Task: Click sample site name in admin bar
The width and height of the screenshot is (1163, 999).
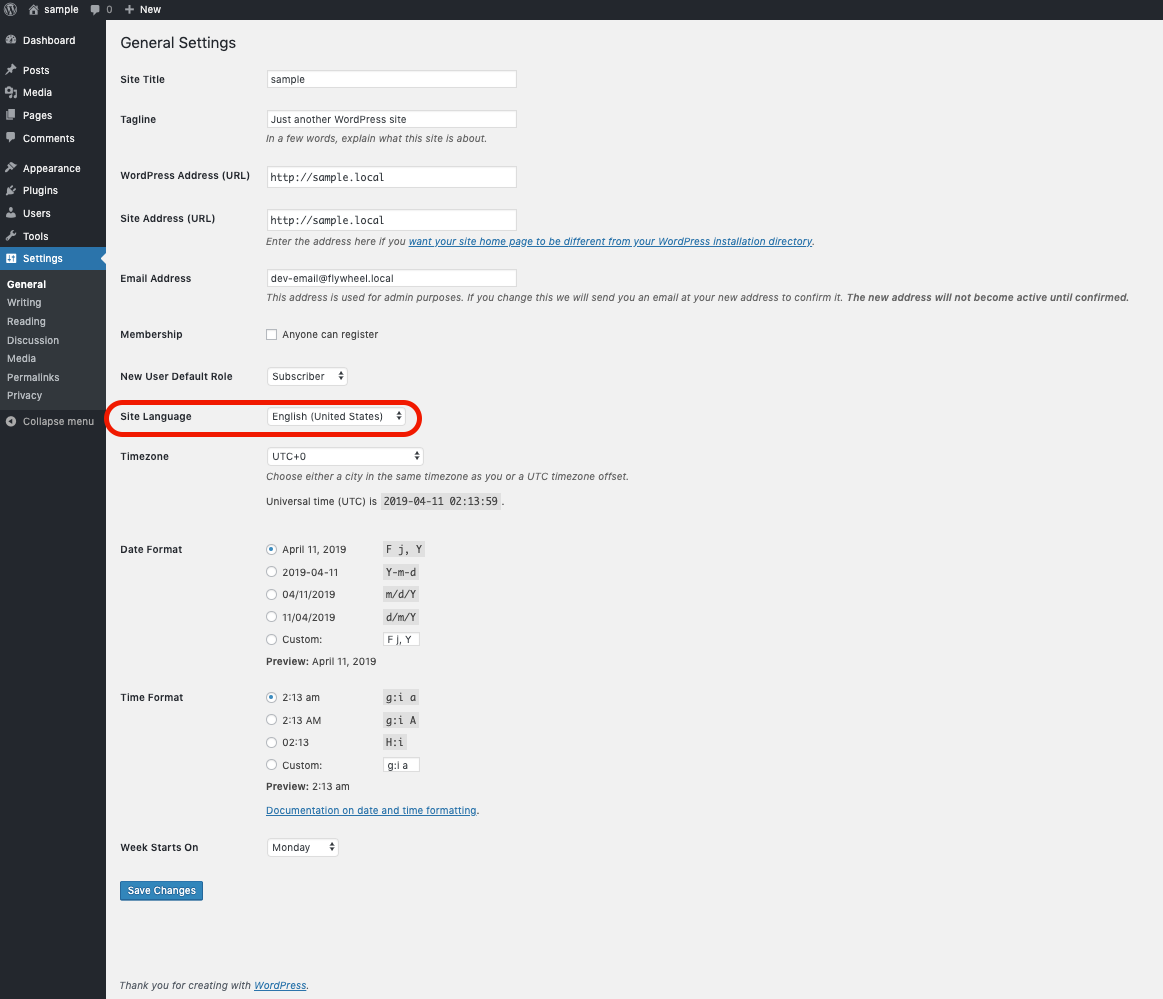Action: click(62, 10)
